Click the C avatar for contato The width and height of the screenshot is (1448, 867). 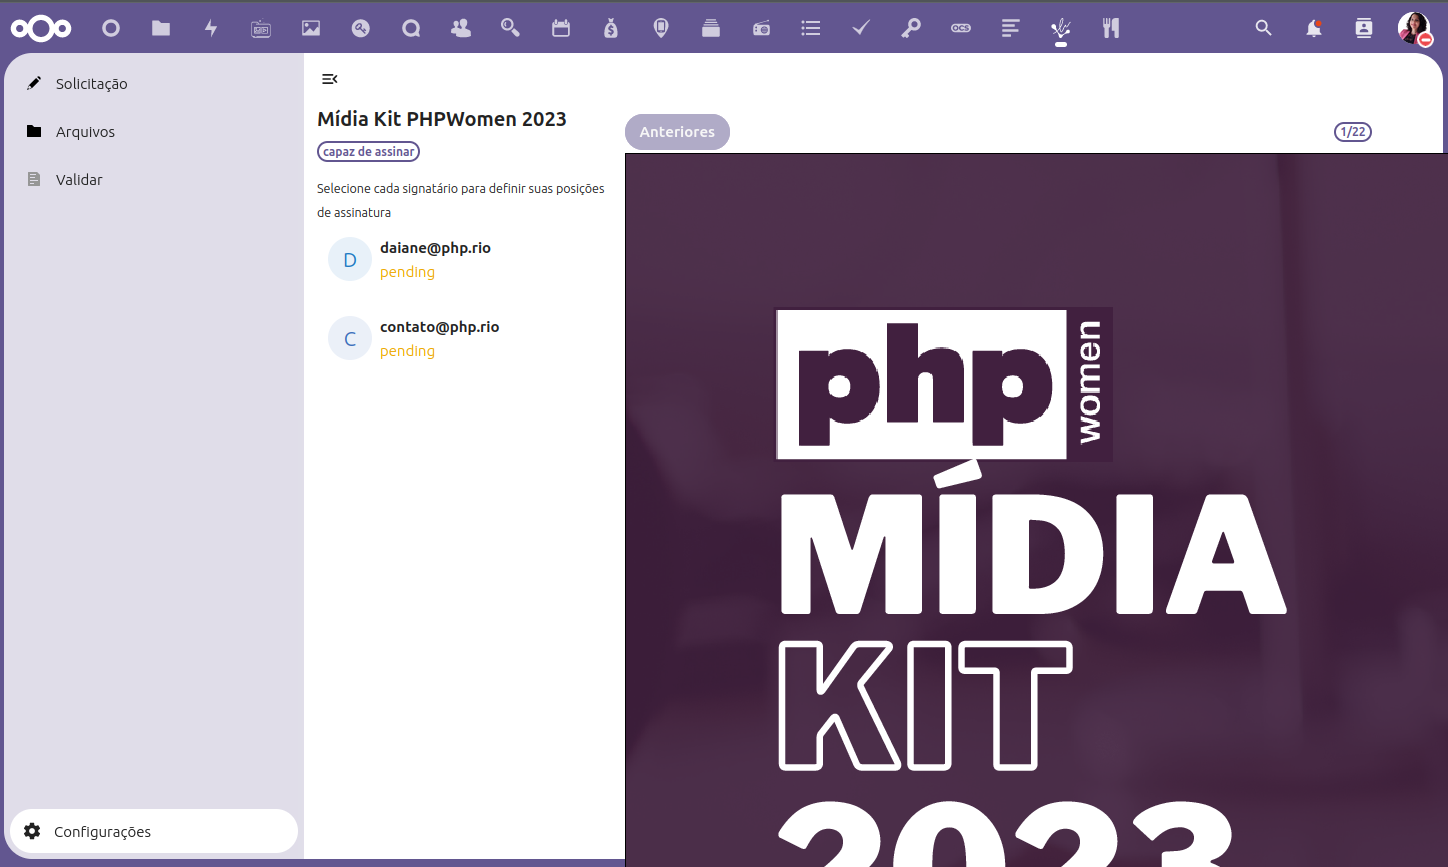point(350,339)
